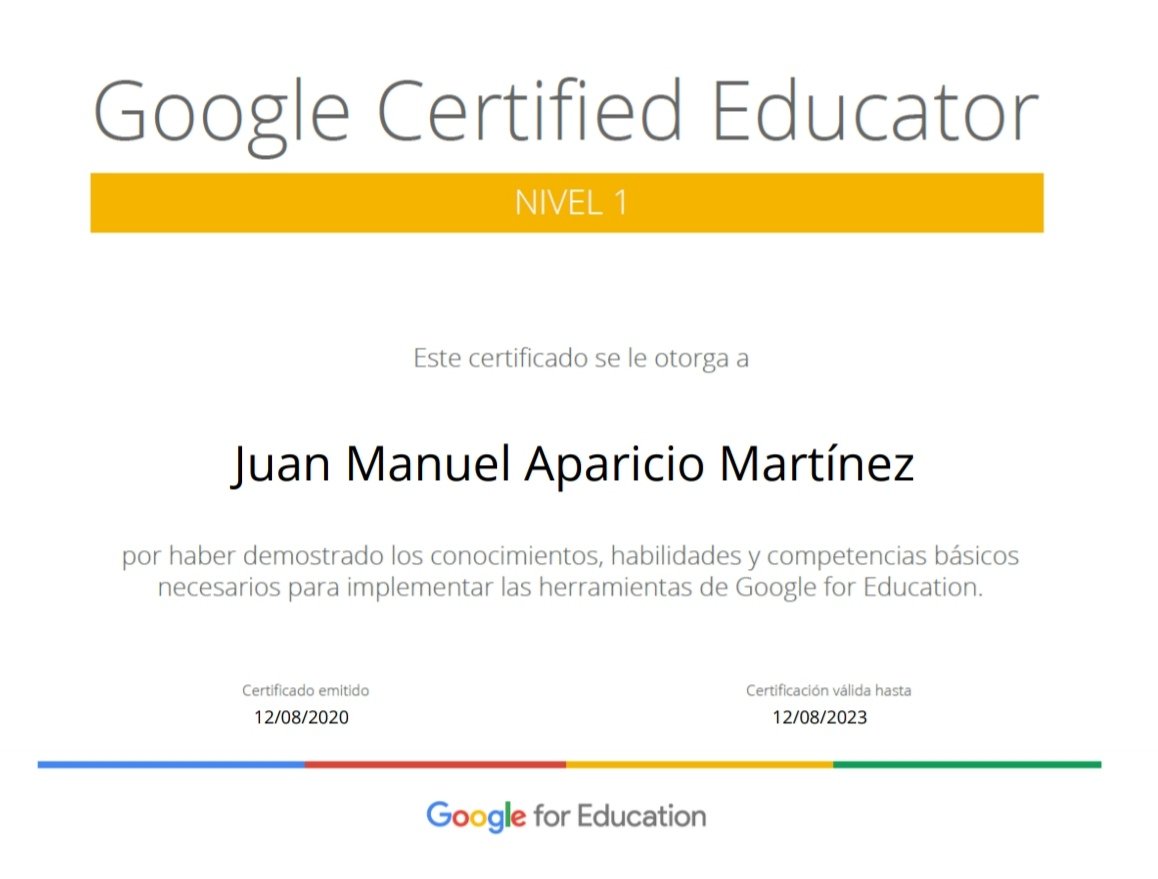1158x879 pixels.
Task: Click the expiry date 12/08/2023
Action: point(820,717)
